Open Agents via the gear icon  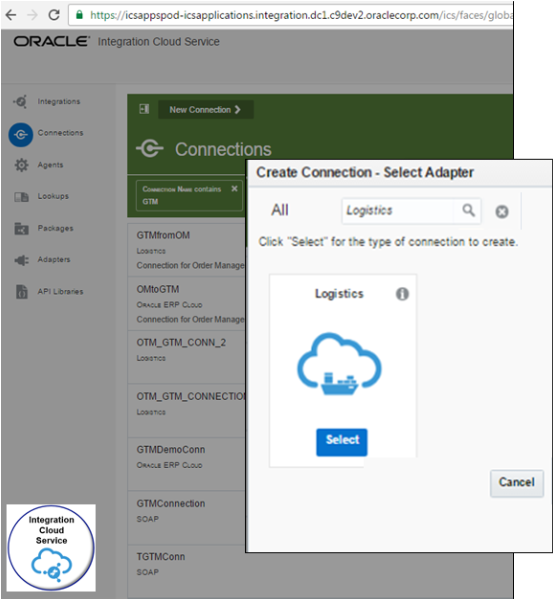click(21, 165)
